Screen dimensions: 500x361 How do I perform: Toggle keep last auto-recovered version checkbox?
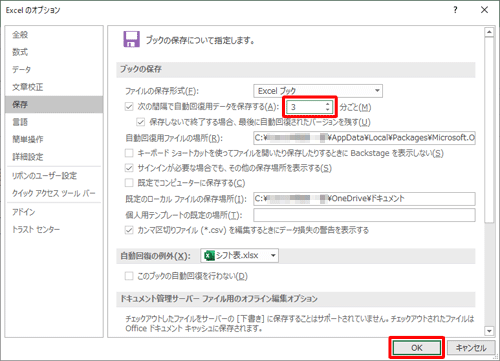coord(141,122)
